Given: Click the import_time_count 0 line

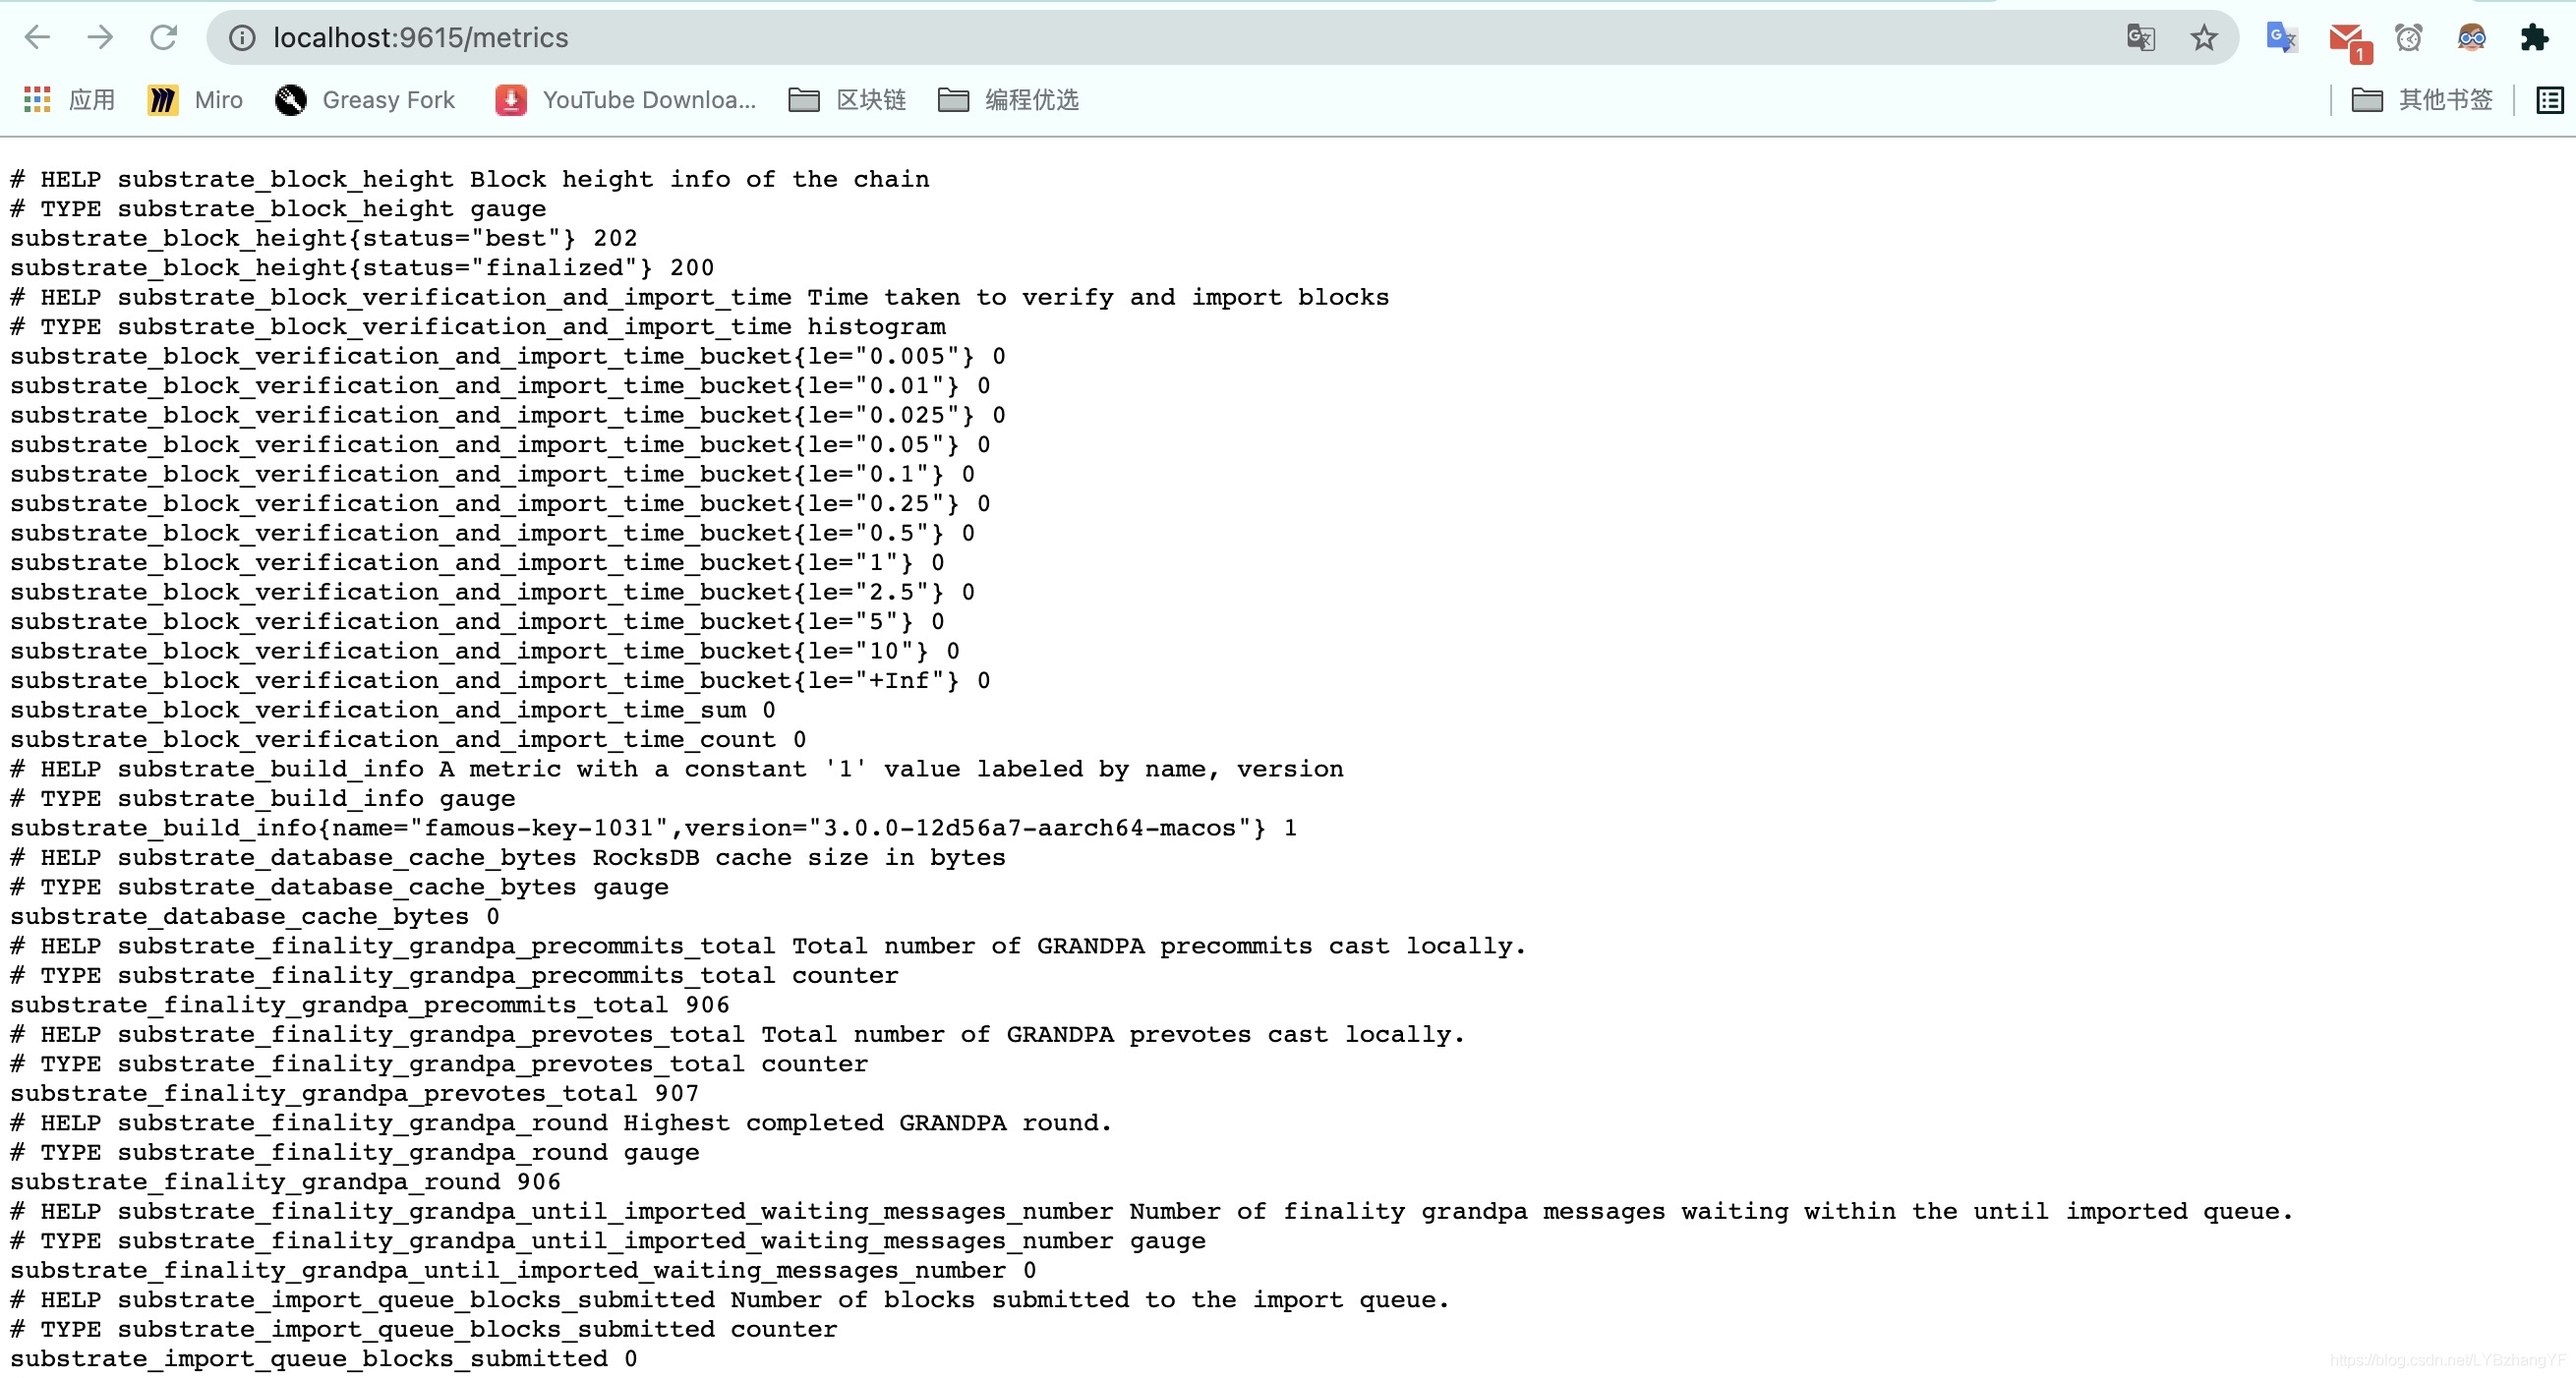Looking at the screenshot, I should point(408,740).
